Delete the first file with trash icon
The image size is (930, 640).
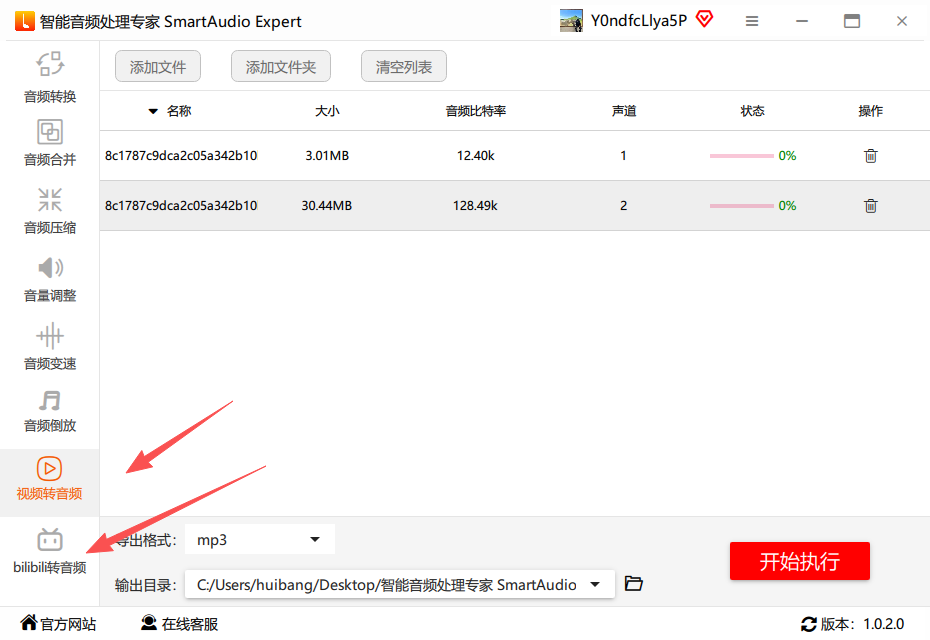[x=870, y=156]
